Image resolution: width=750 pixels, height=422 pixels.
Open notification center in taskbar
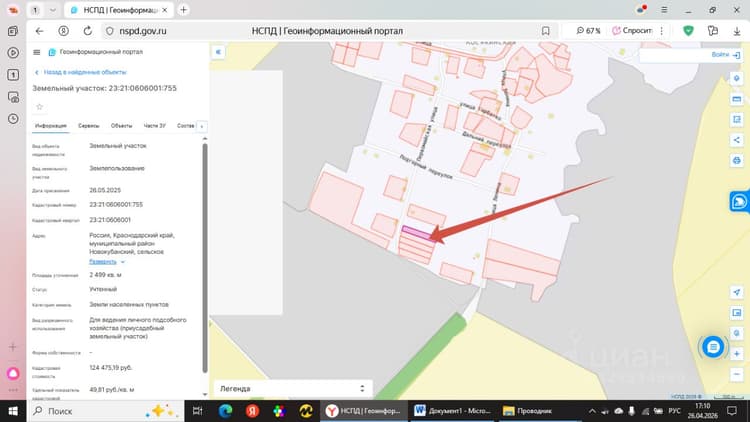(732, 411)
